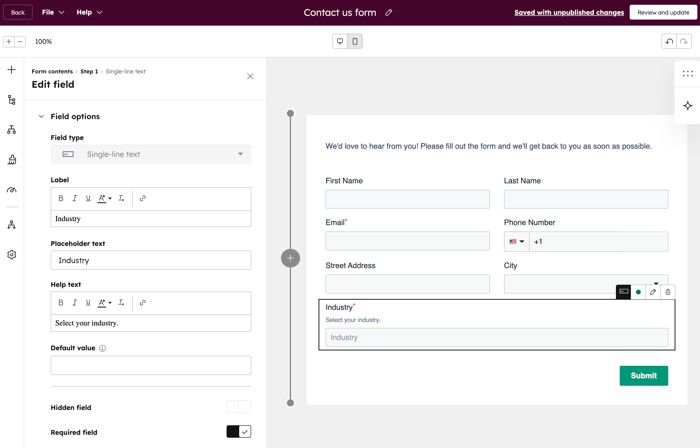Open Label text color picker
The image size is (700, 448).
coord(104,198)
